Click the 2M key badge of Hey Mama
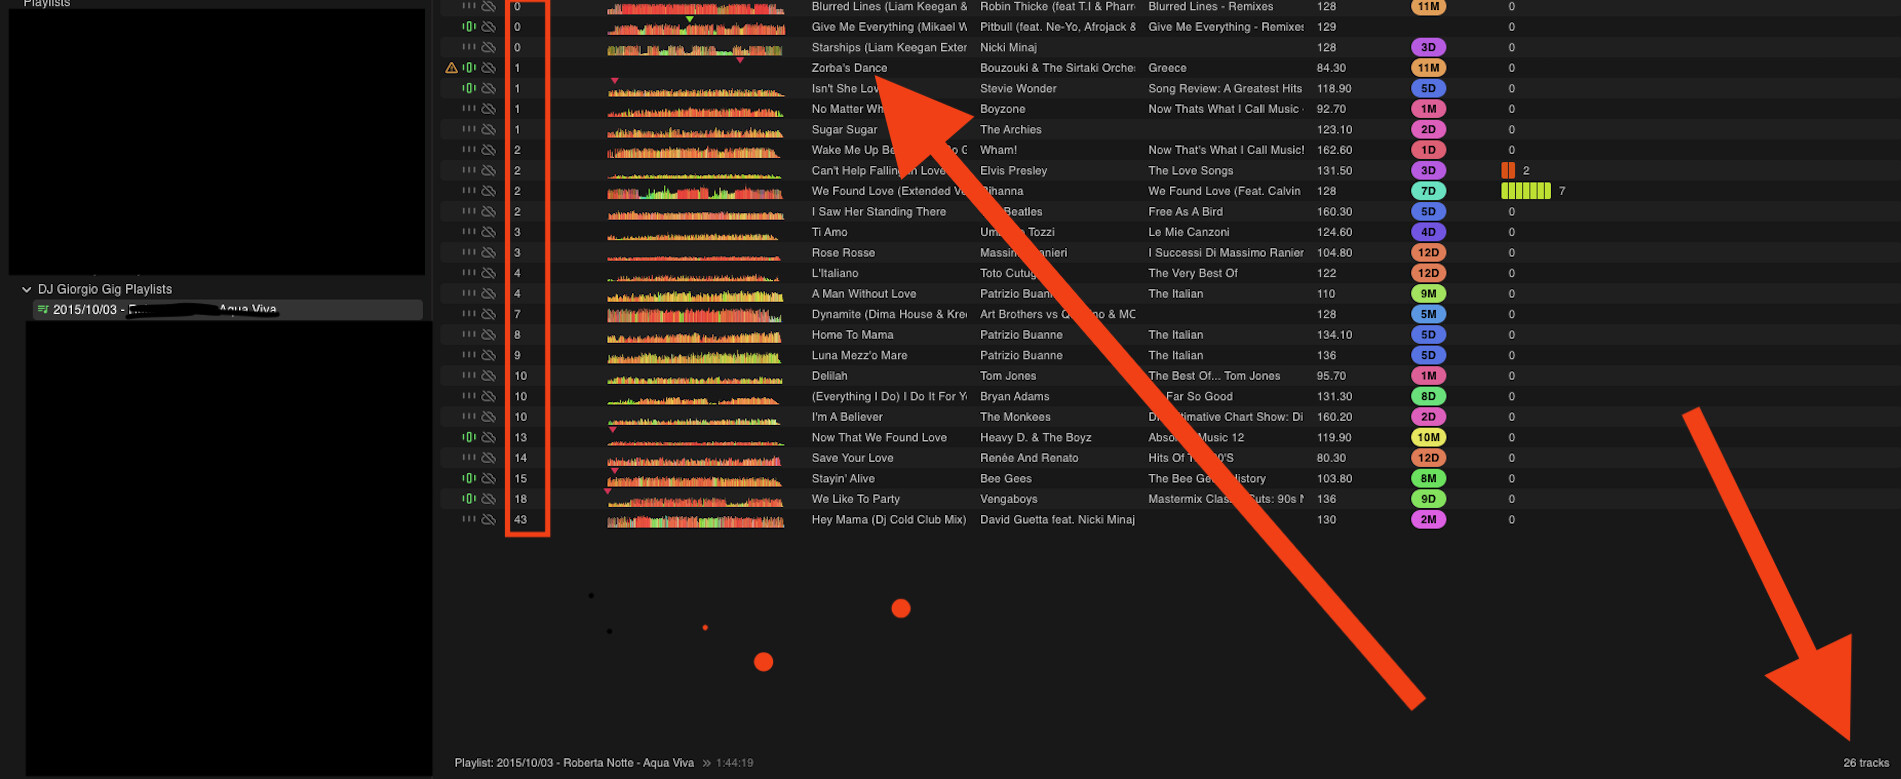Screen dimensions: 1901x779 (x=1428, y=519)
